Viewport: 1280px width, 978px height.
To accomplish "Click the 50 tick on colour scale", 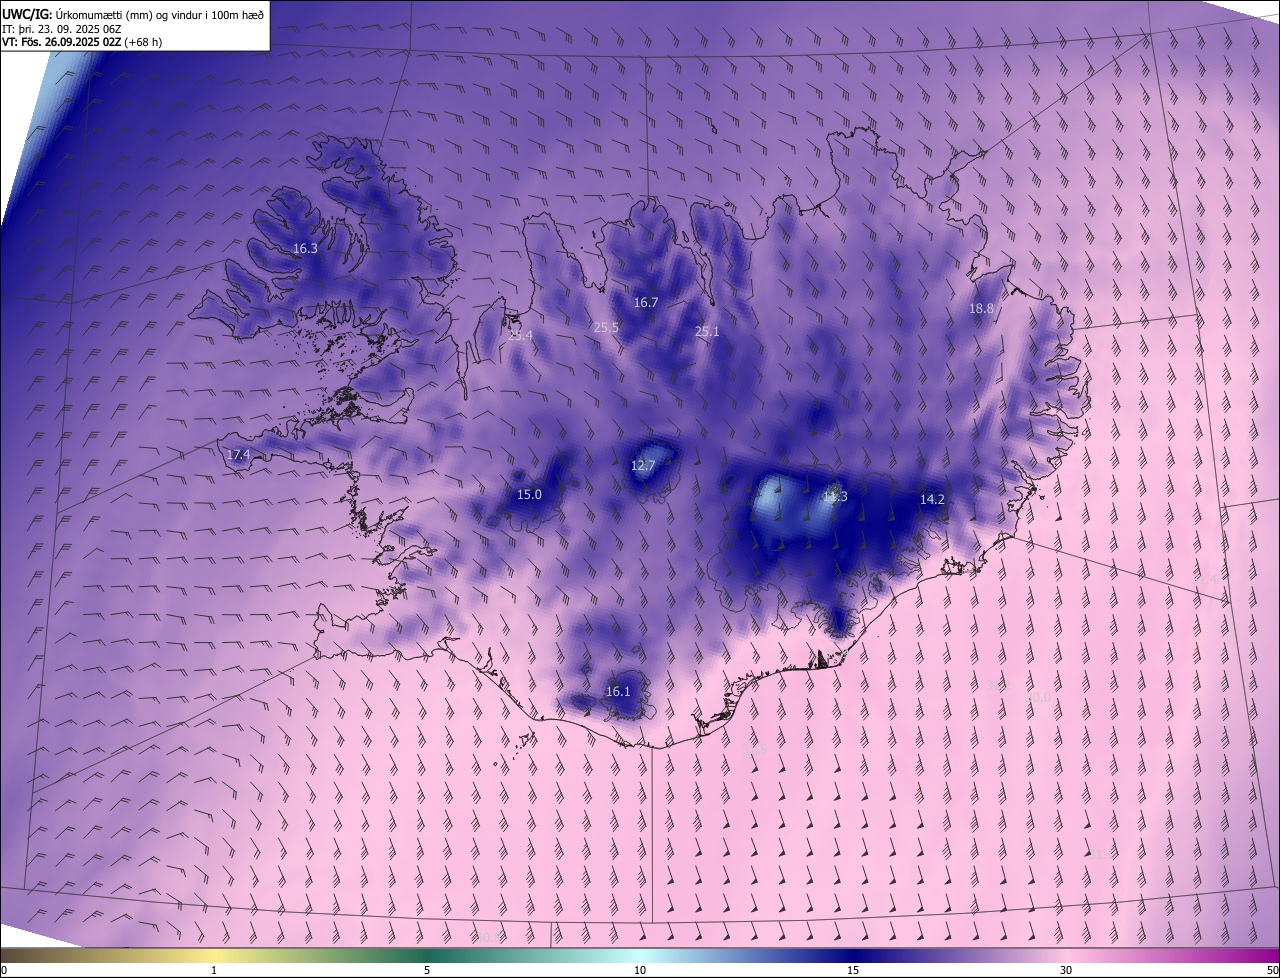I will [x=1272, y=971].
